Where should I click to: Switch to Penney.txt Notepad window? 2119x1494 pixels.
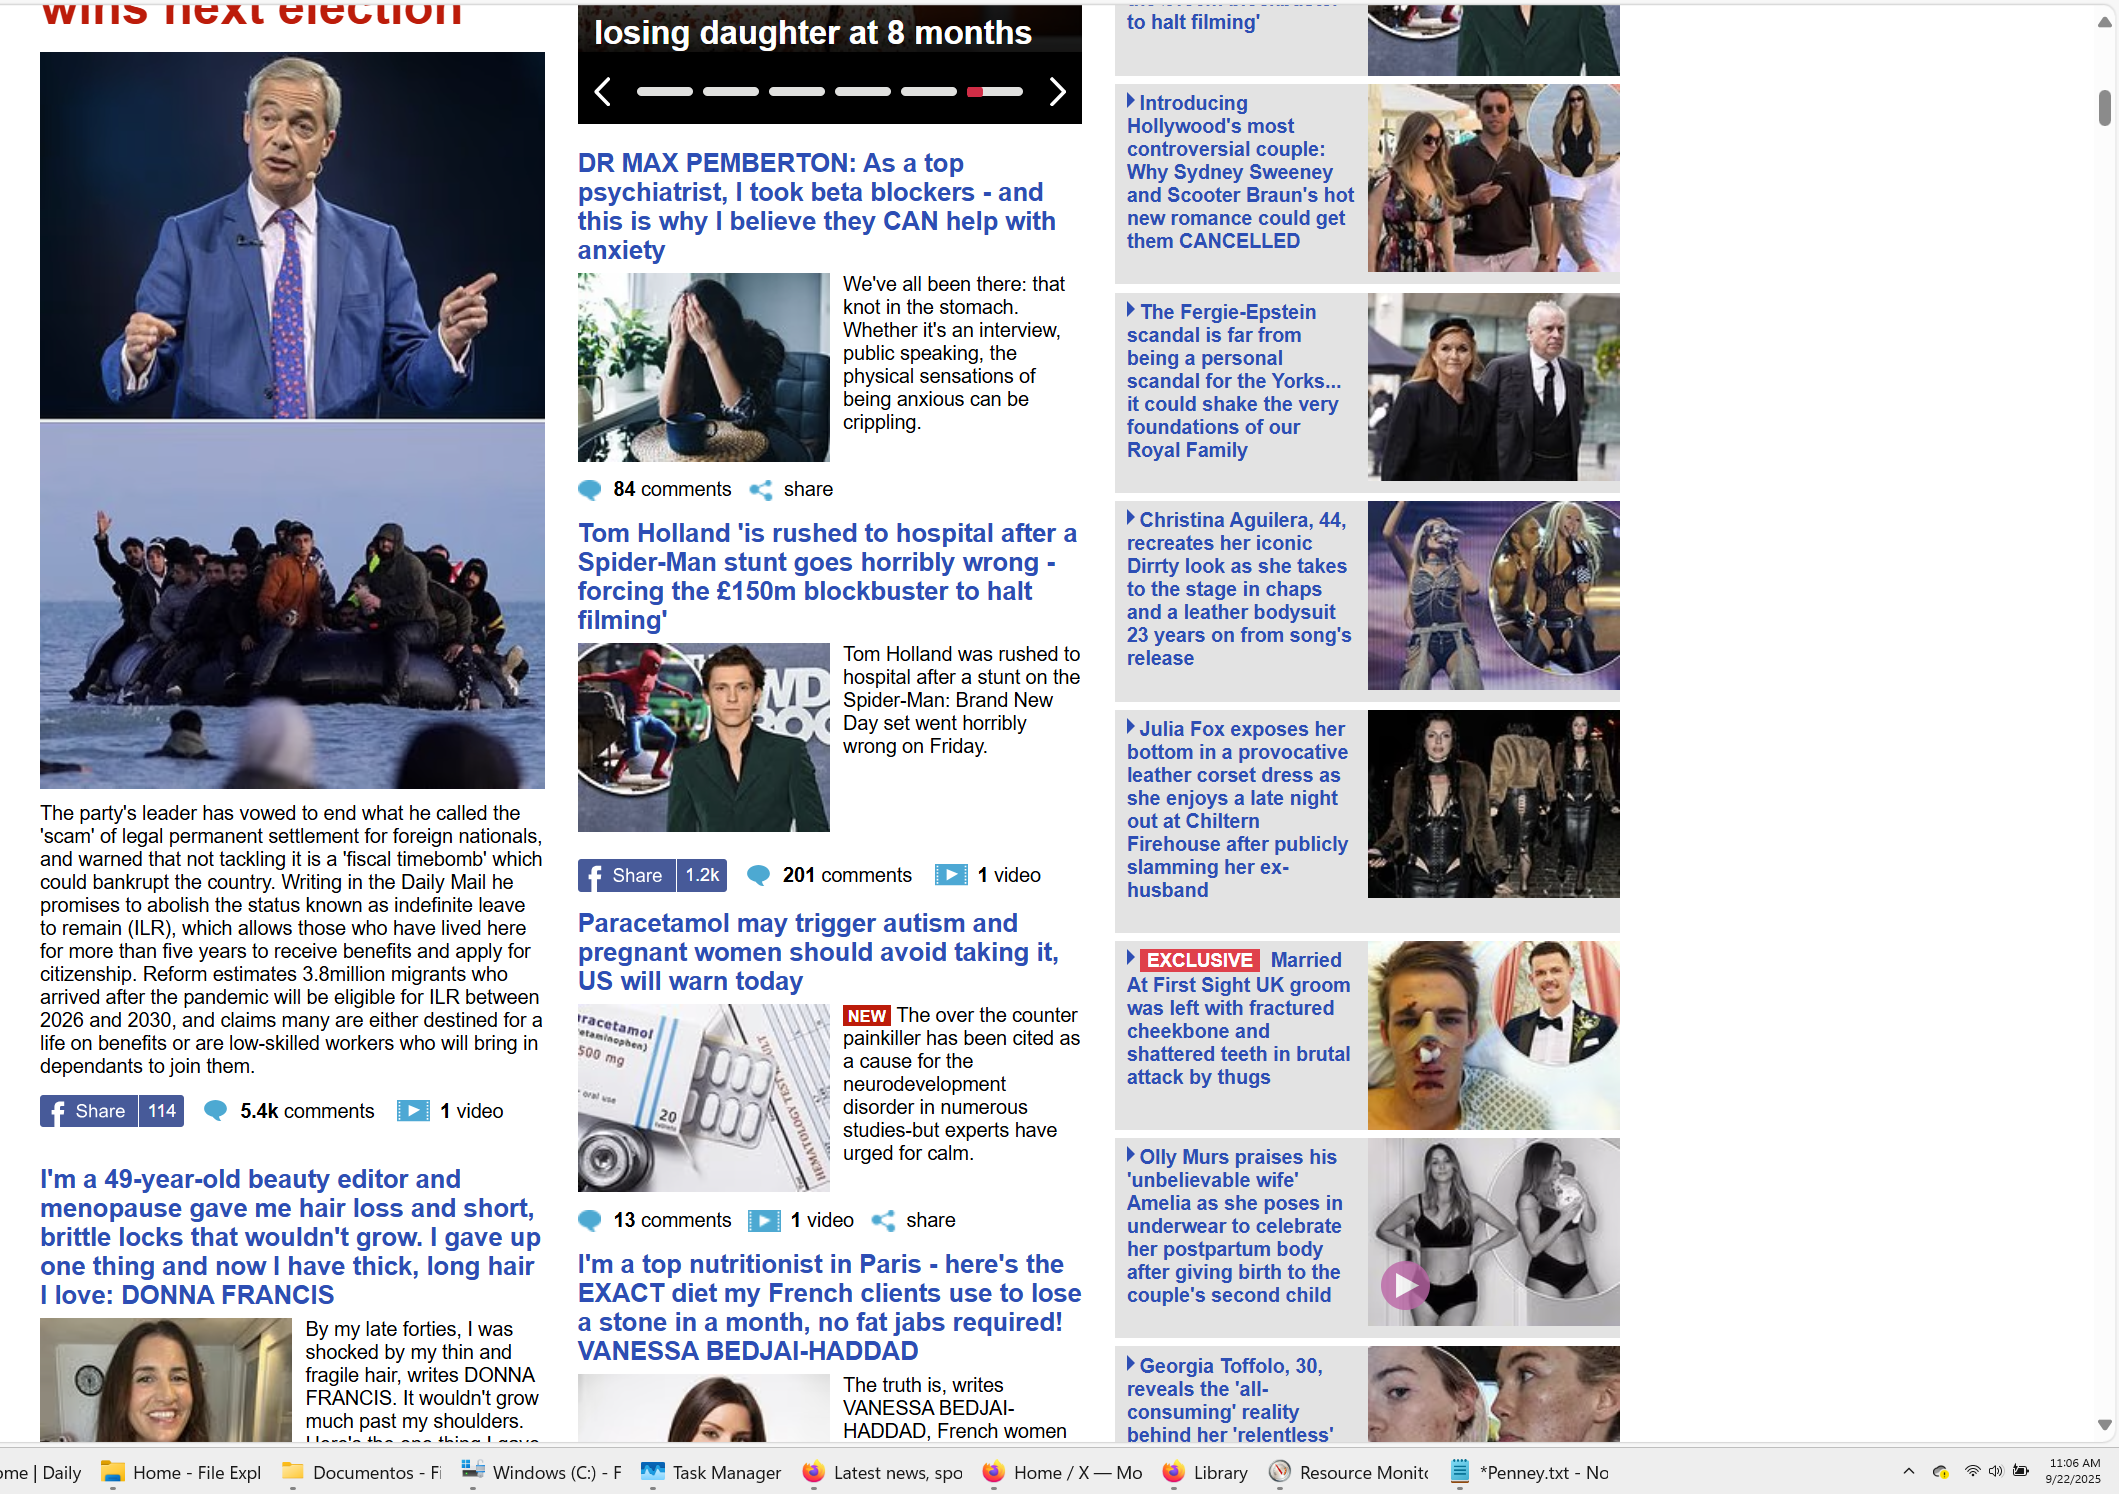(x=1530, y=1472)
